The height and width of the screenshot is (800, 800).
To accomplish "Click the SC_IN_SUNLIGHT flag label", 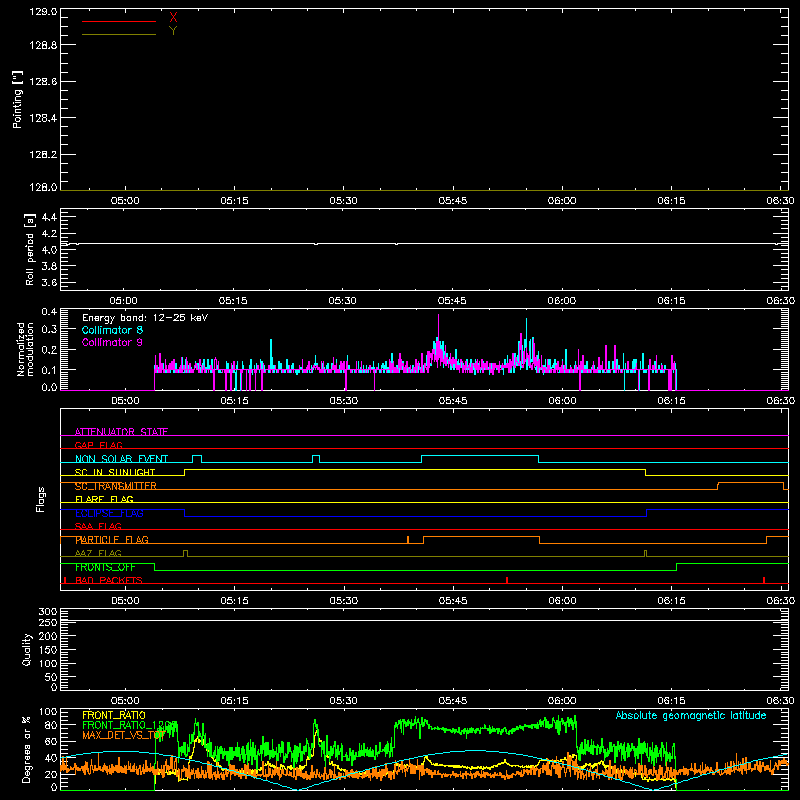I will click(115, 472).
